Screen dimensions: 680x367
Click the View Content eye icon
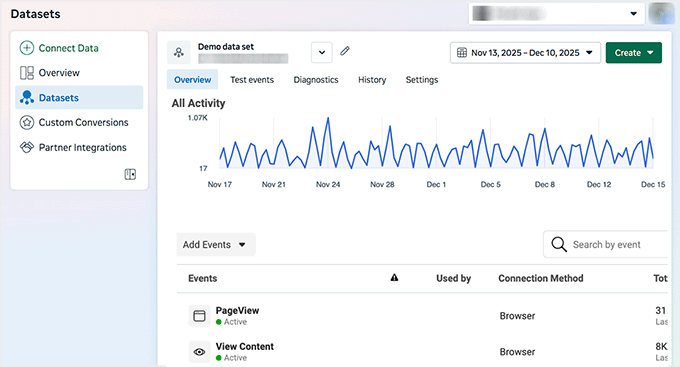tap(199, 352)
